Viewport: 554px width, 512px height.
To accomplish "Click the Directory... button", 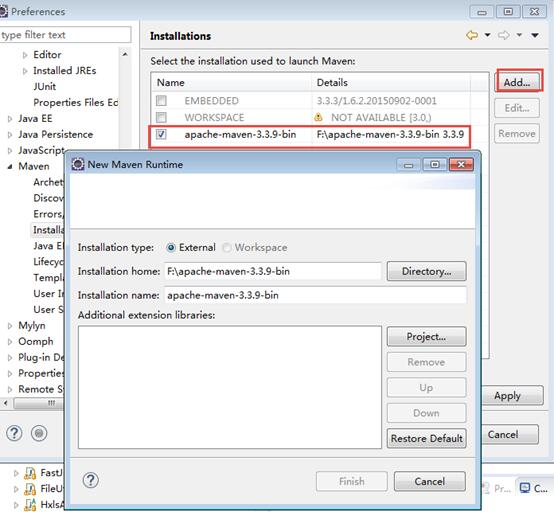I will [x=426, y=271].
